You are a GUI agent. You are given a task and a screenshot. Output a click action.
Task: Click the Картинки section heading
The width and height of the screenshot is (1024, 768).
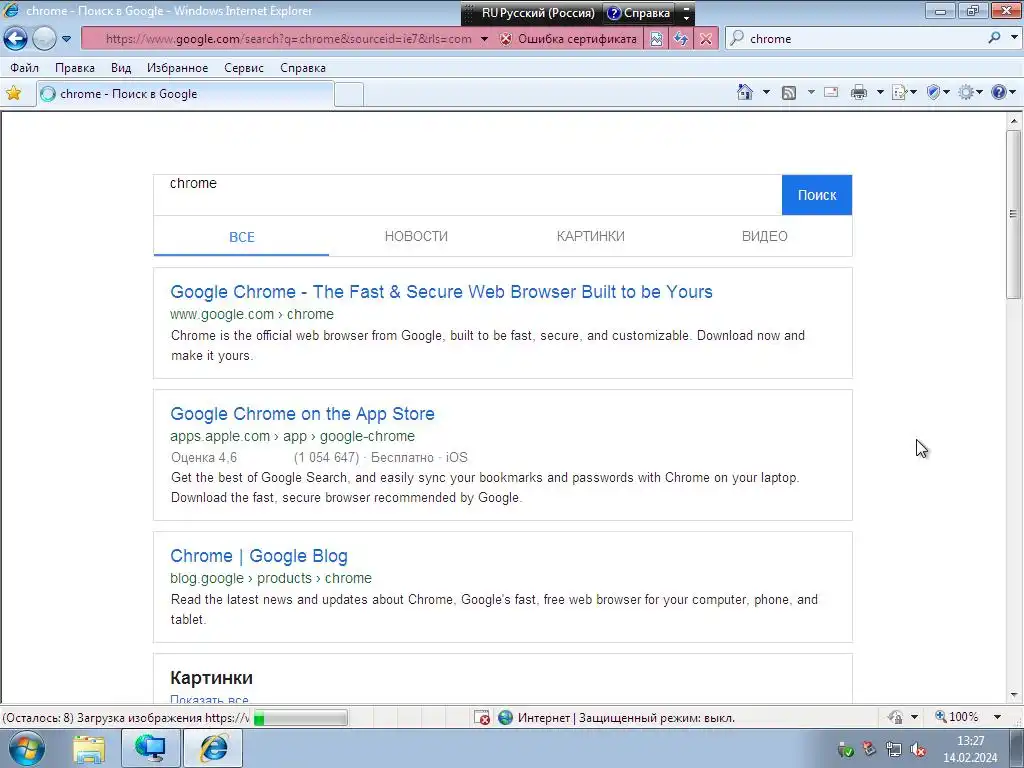click(x=211, y=678)
